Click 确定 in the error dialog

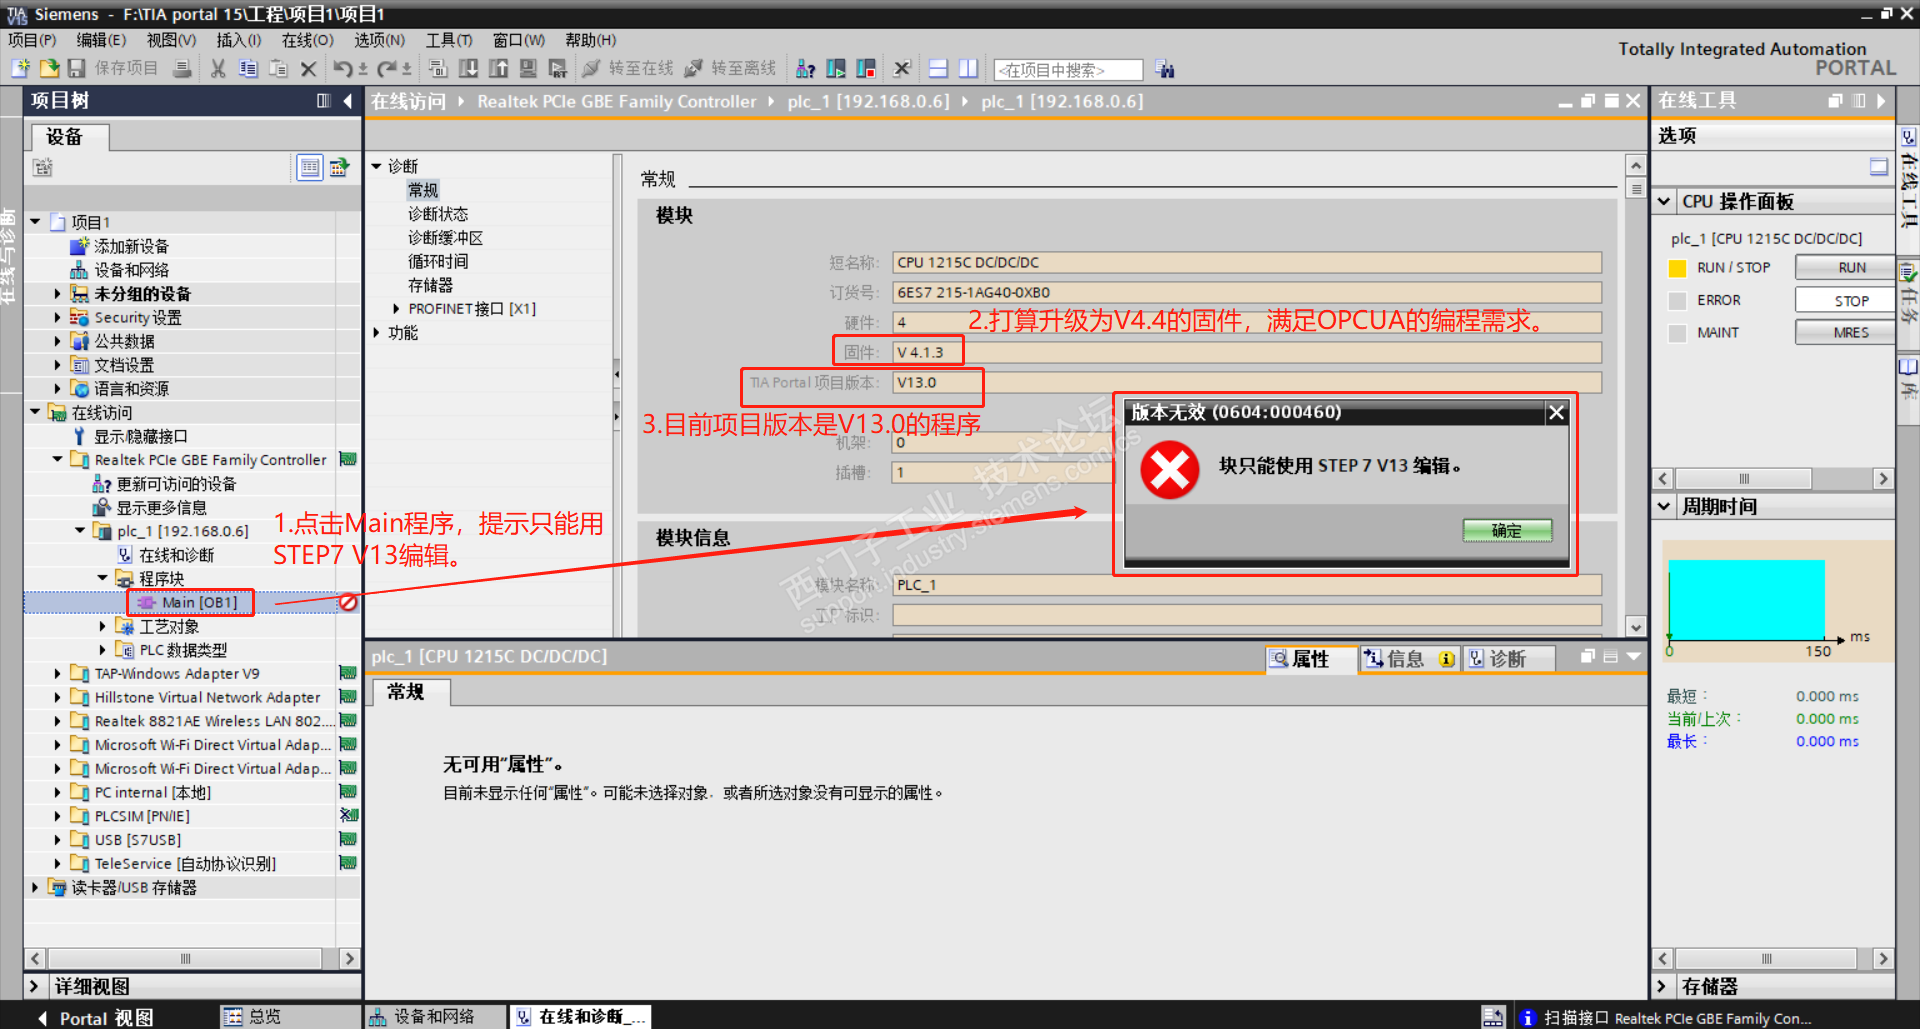(1507, 531)
